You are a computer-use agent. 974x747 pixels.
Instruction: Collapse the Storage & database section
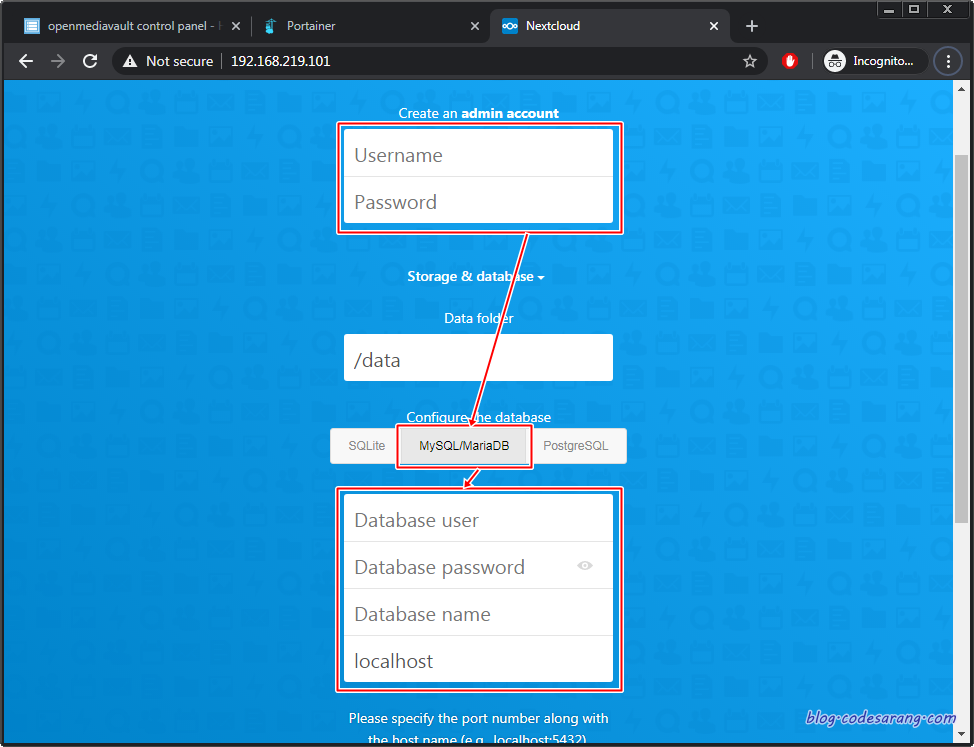click(476, 276)
